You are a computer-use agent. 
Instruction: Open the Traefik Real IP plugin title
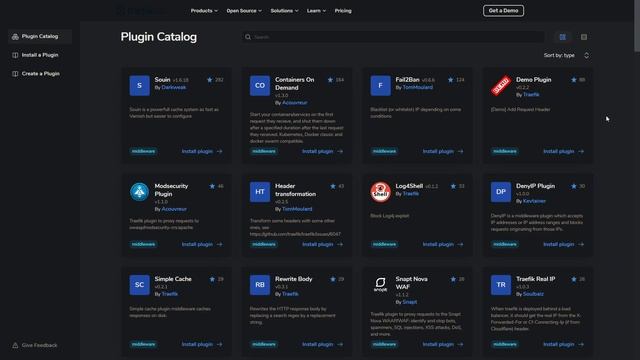536,279
